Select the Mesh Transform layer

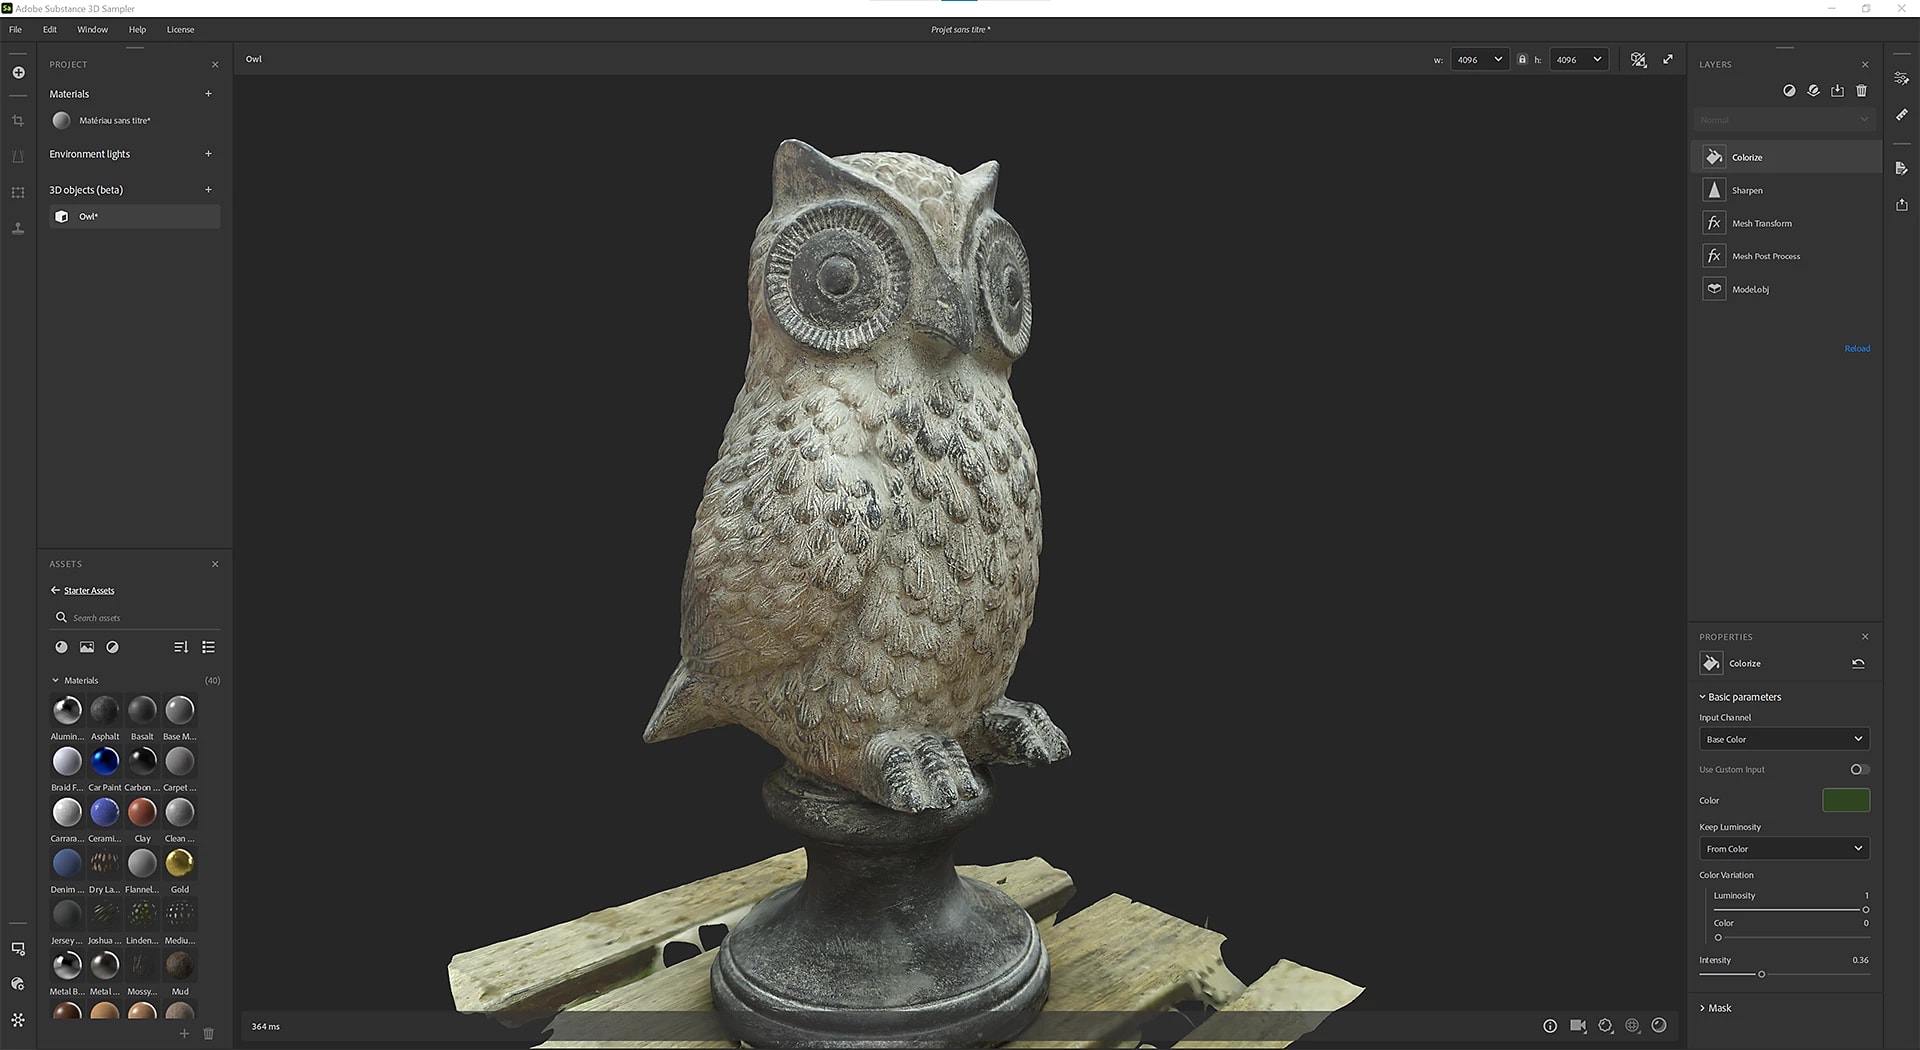pyautogui.click(x=1786, y=223)
